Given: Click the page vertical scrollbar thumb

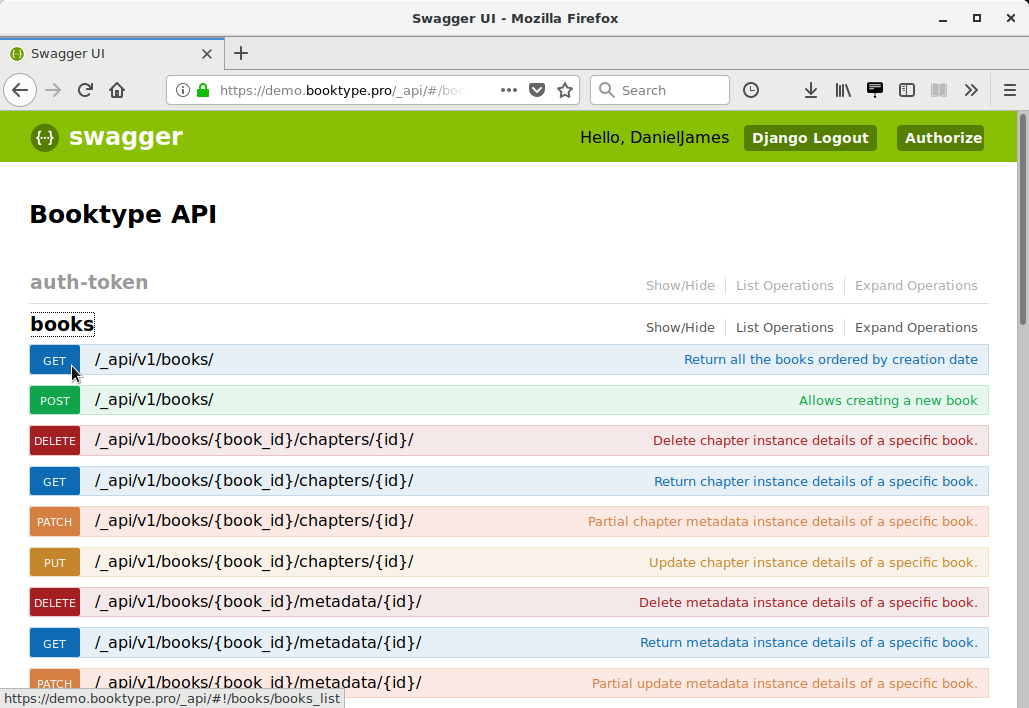Looking at the screenshot, I should 1022,219.
